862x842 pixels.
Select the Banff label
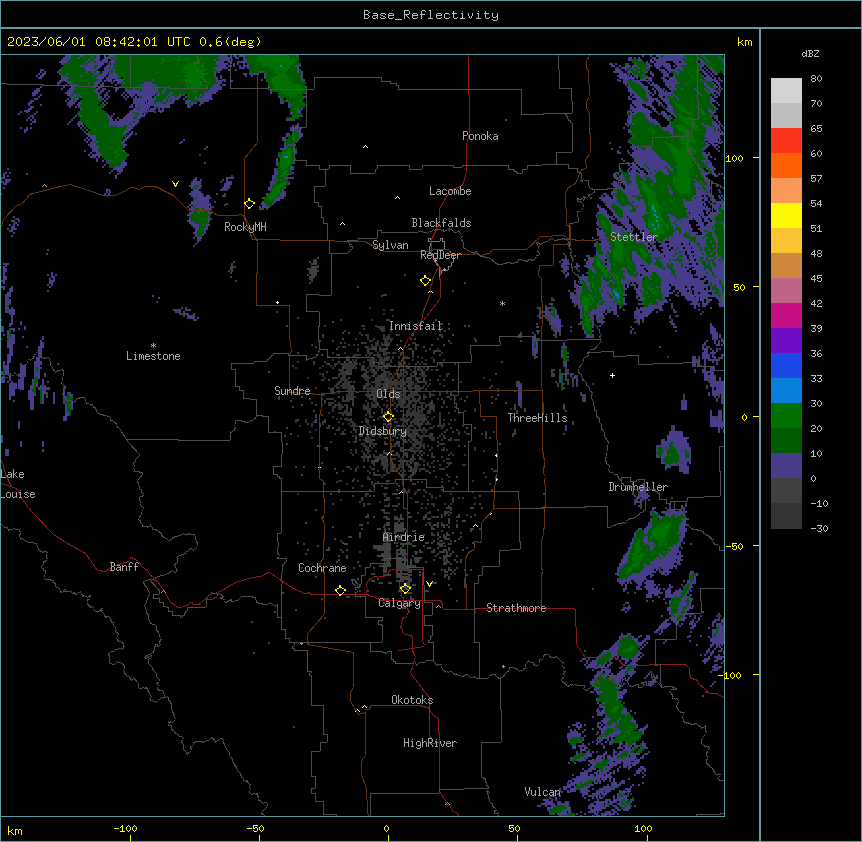pos(124,567)
